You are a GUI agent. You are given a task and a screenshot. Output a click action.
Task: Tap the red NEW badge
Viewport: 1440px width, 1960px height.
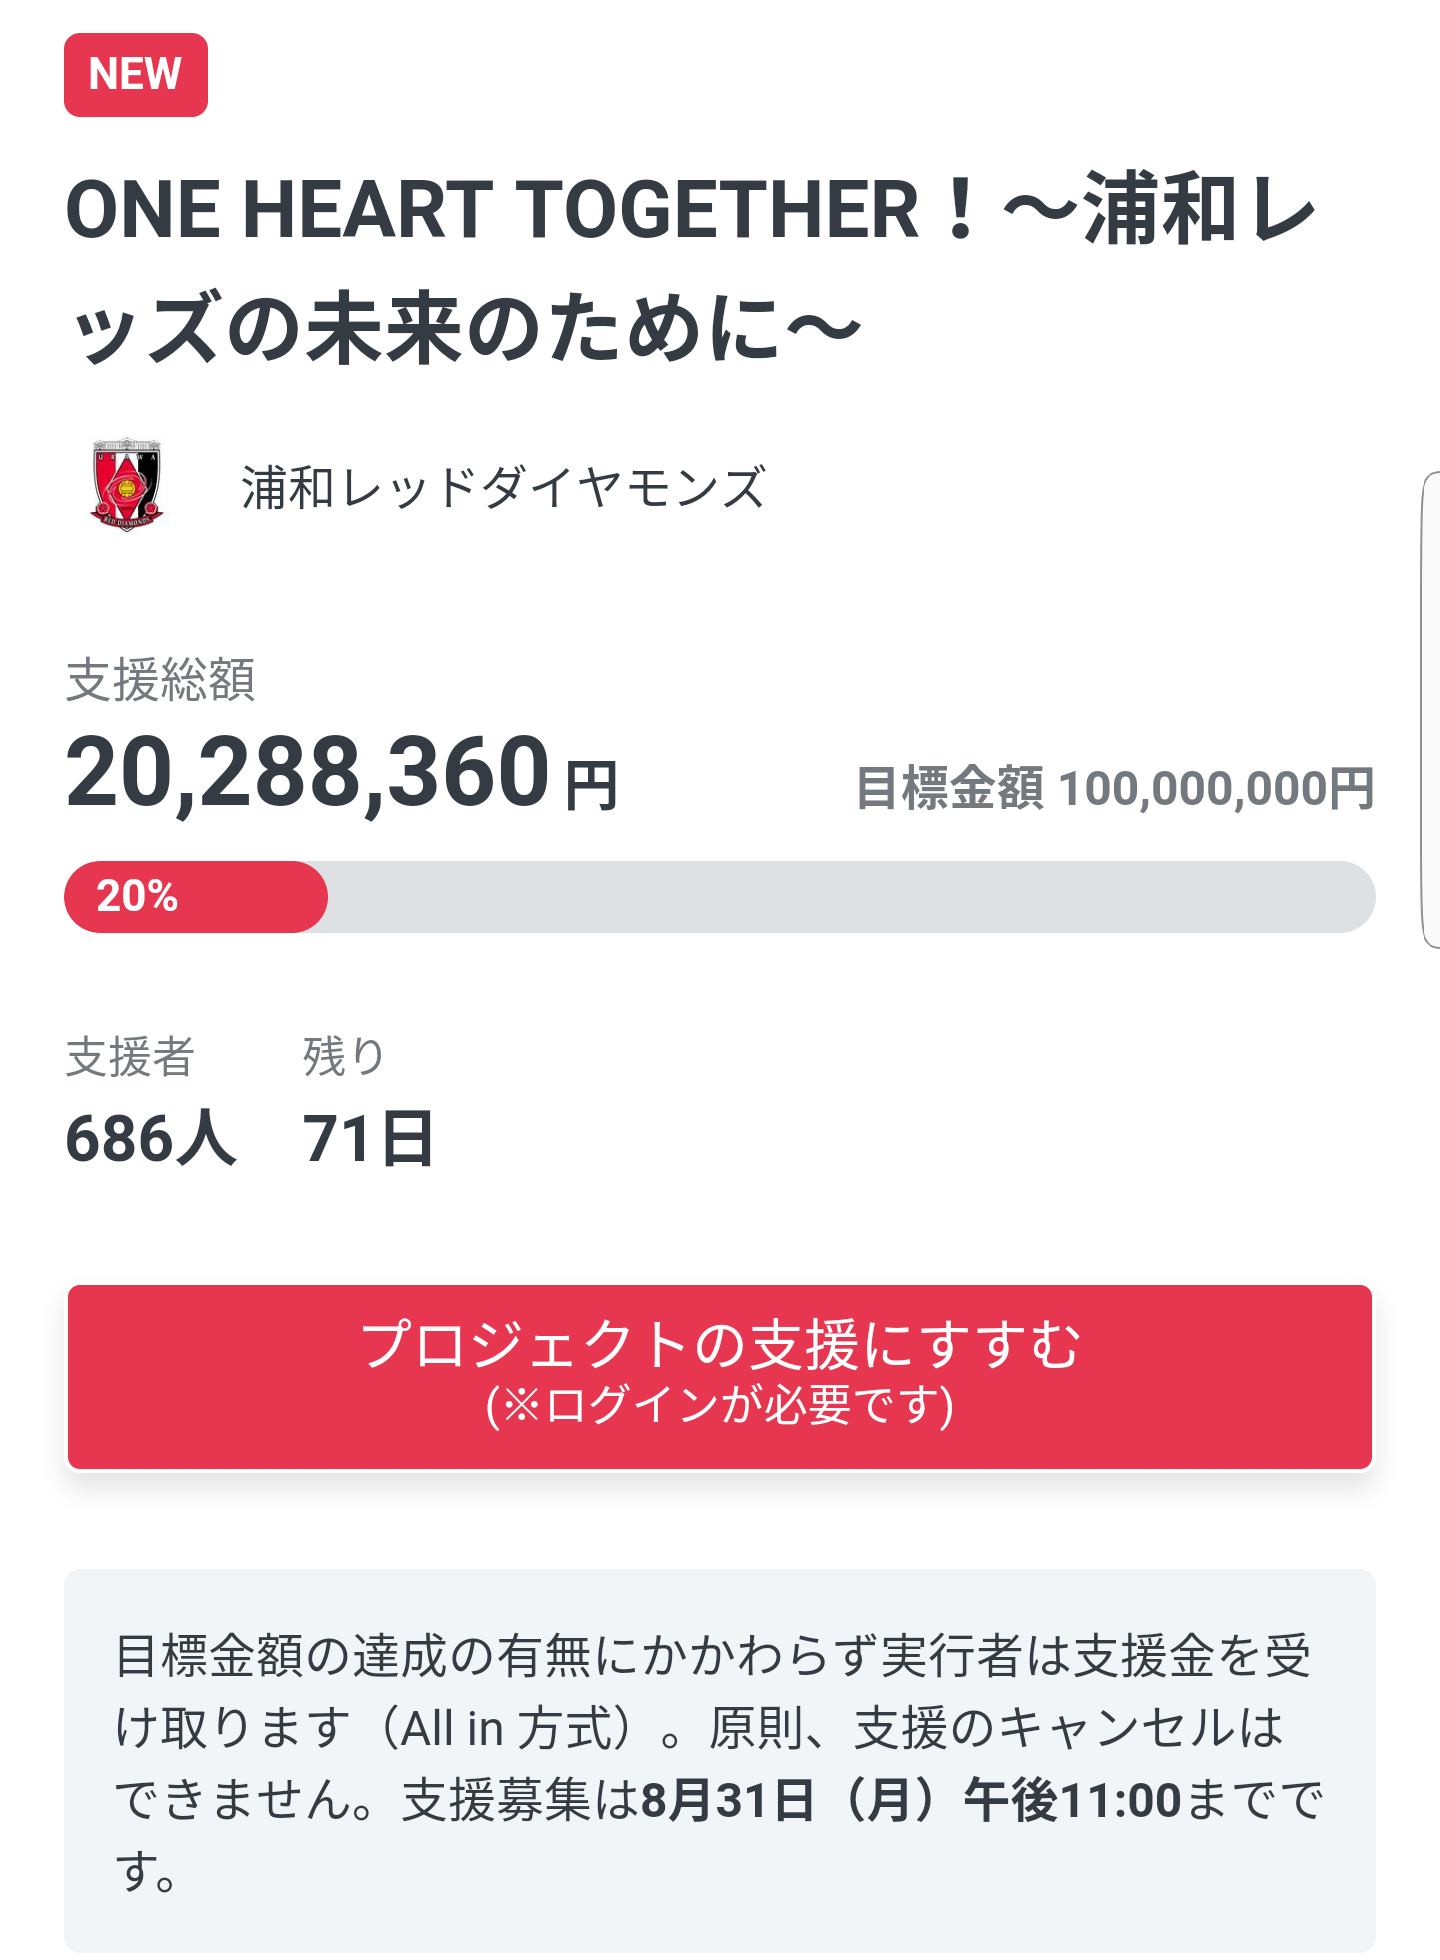[x=136, y=75]
